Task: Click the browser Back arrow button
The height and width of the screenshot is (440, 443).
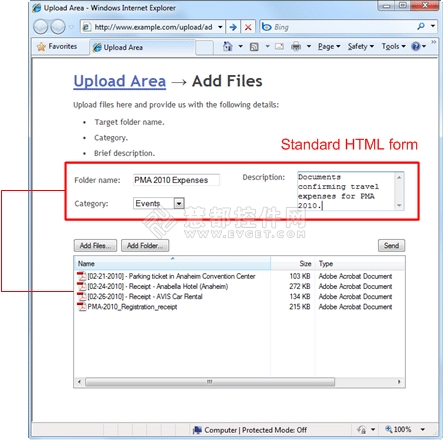Action: click(x=41, y=27)
